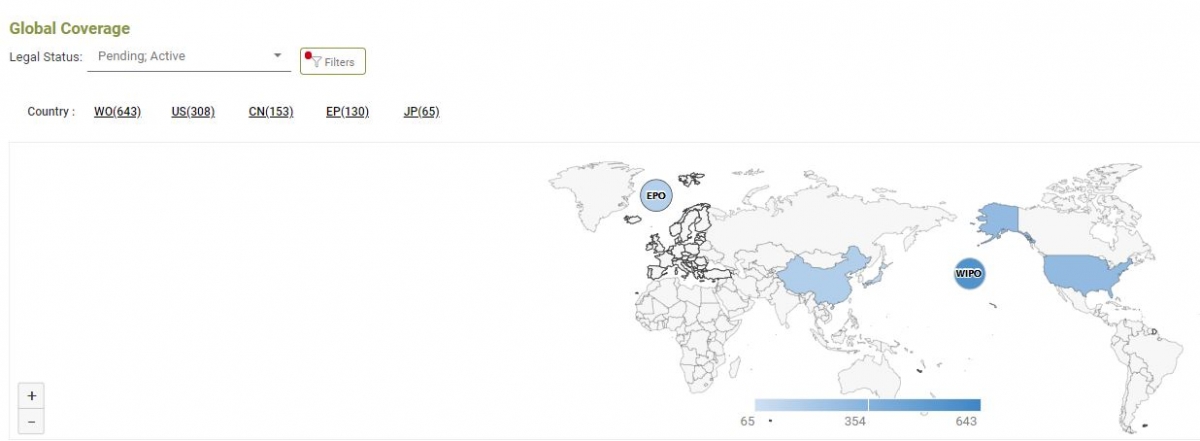Image resolution: width=1200 pixels, height=441 pixels.
Task: Click the WIPO bubble on map
Action: (969, 273)
